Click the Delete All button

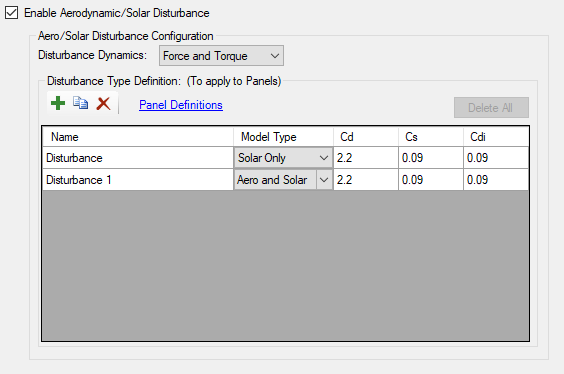click(x=491, y=108)
